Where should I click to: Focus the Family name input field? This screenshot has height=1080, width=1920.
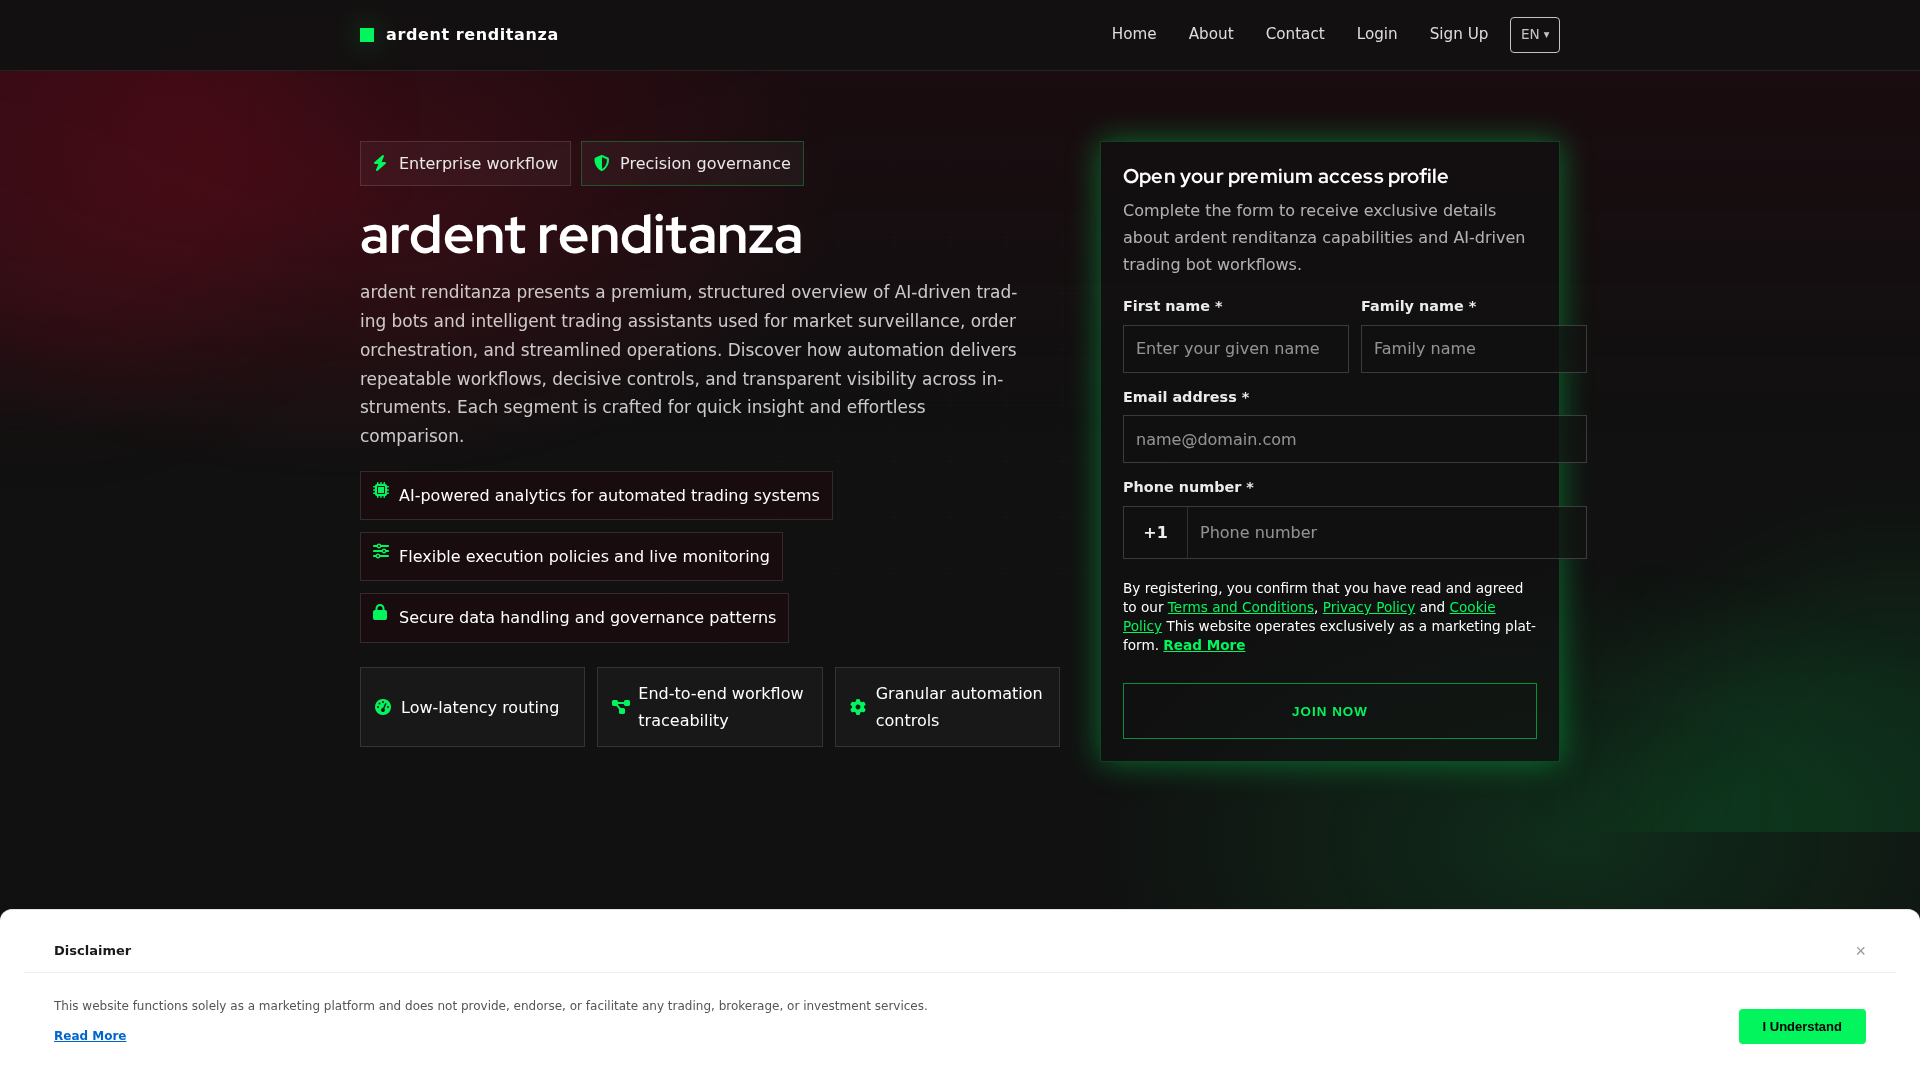pyautogui.click(x=1474, y=349)
